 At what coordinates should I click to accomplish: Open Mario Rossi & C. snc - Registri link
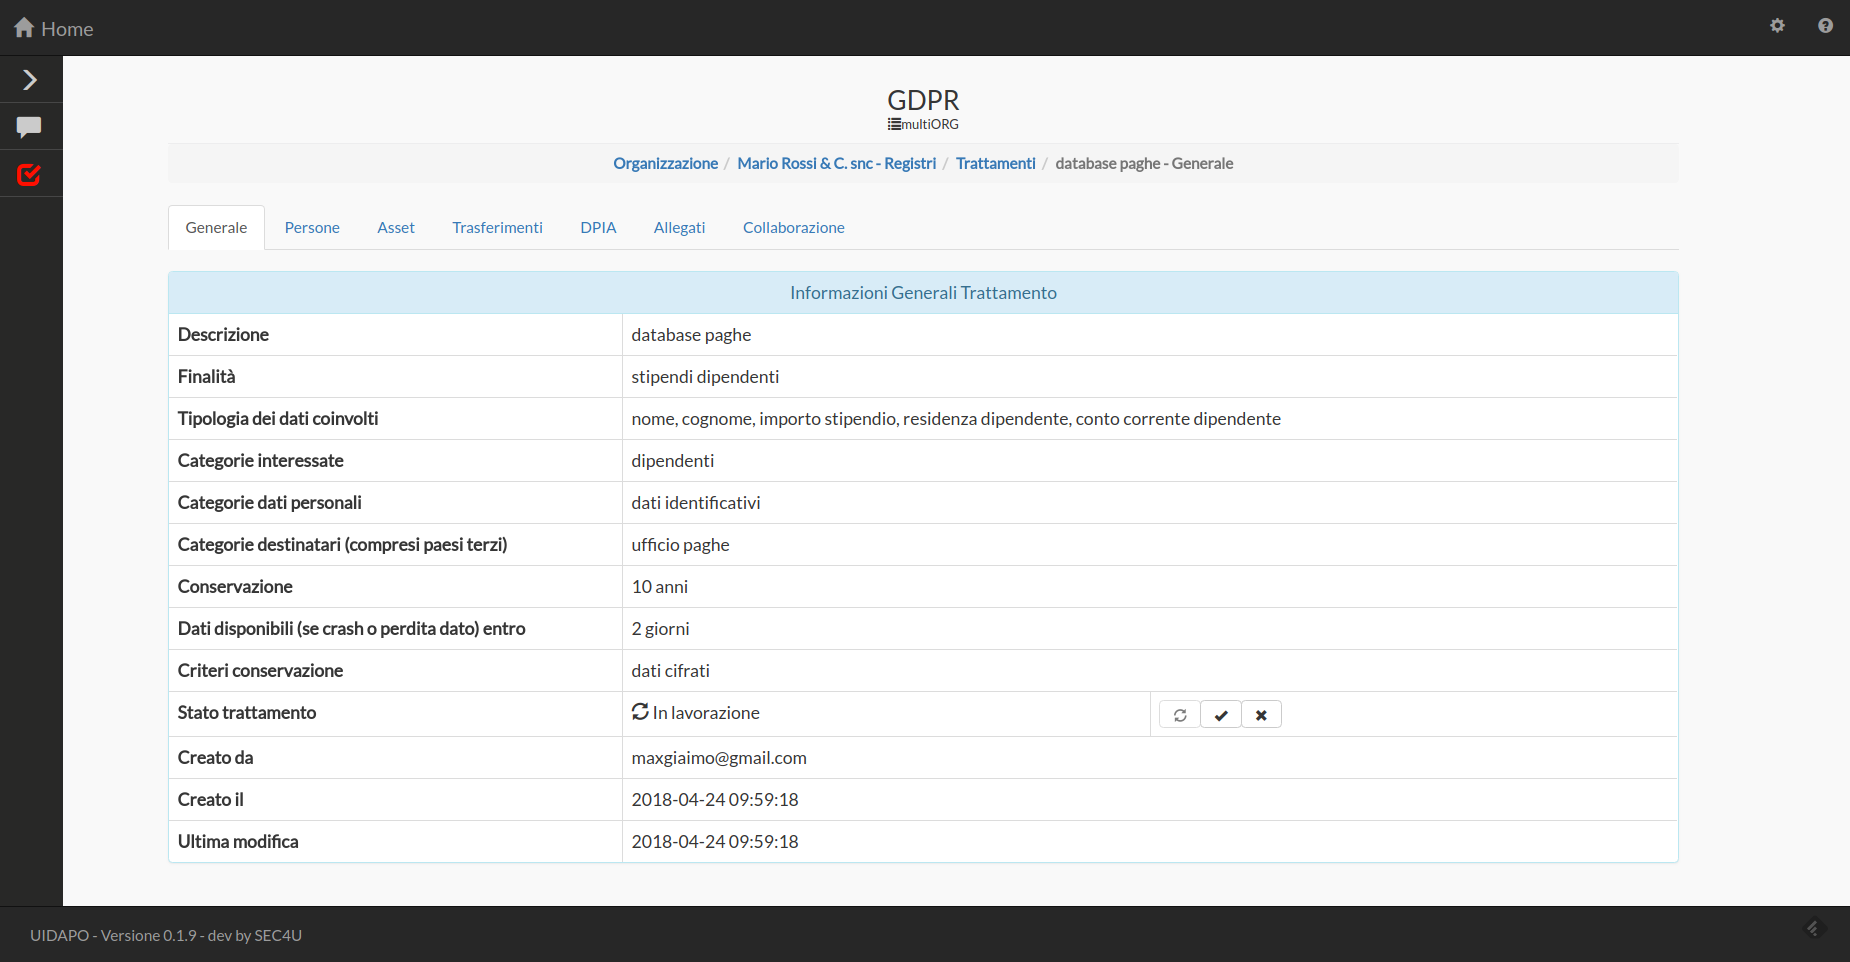837,163
